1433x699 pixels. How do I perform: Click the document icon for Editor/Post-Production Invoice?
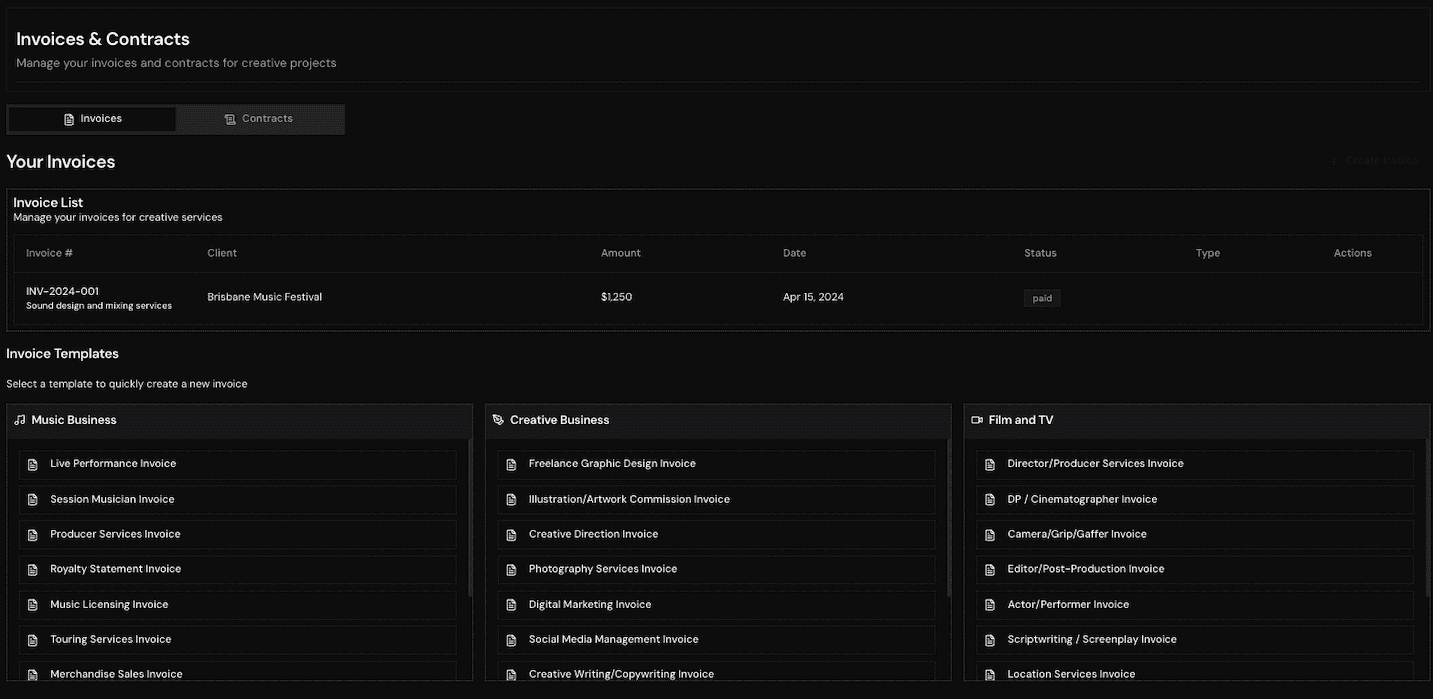click(990, 570)
